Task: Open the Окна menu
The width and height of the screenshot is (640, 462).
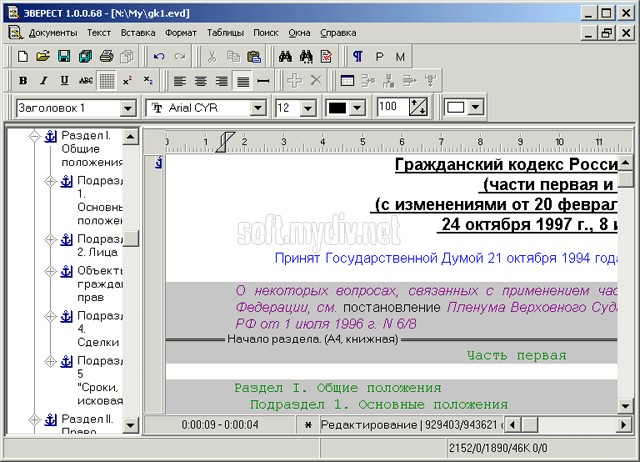Action: coord(299,33)
